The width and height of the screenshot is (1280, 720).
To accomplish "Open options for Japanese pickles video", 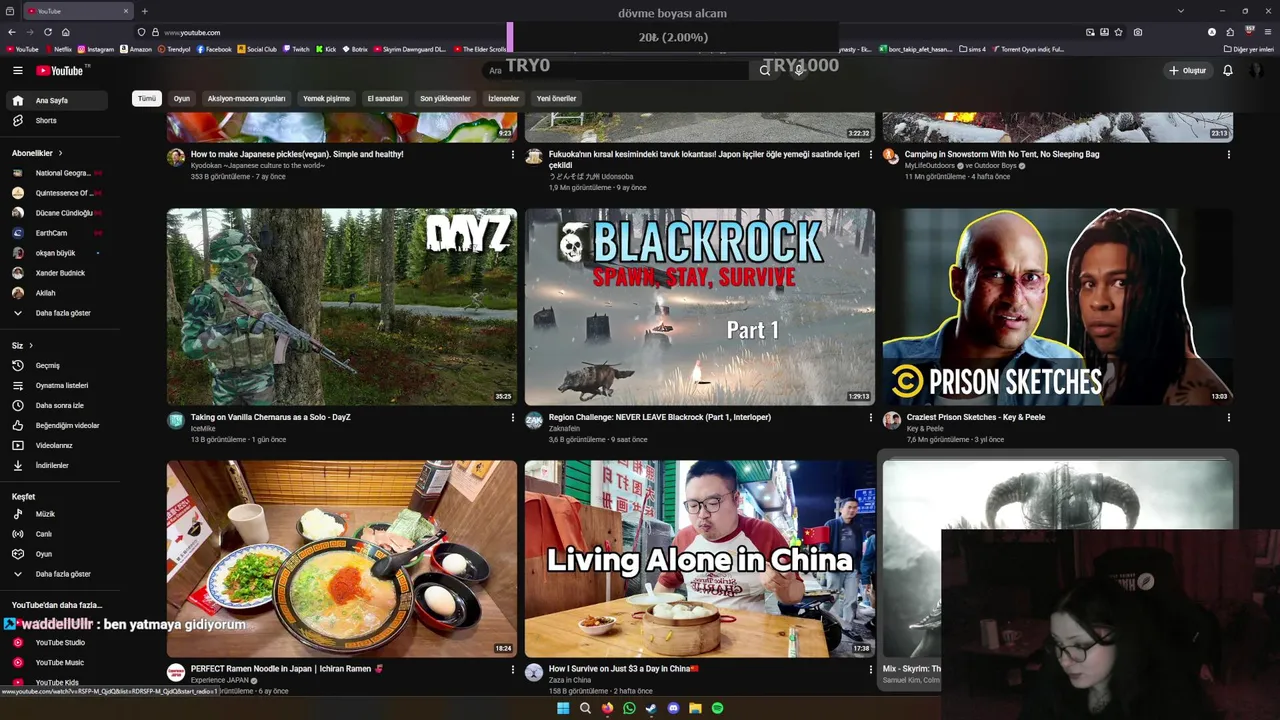I will coord(513,154).
